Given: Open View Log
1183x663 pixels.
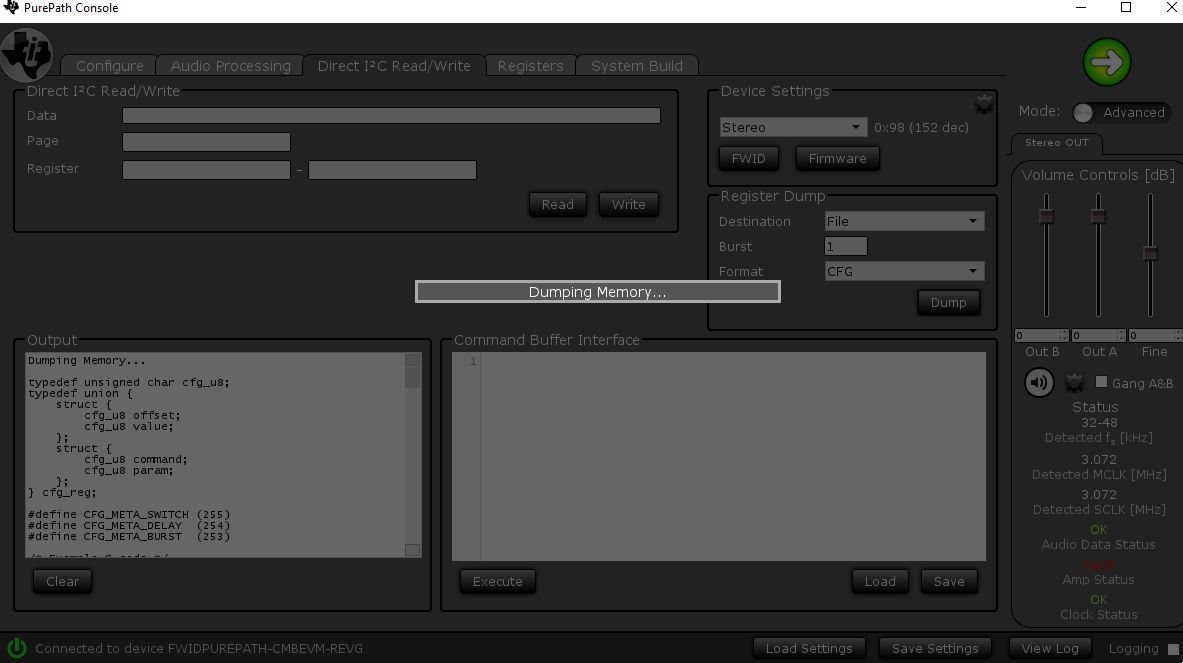Looking at the screenshot, I should (x=1049, y=649).
